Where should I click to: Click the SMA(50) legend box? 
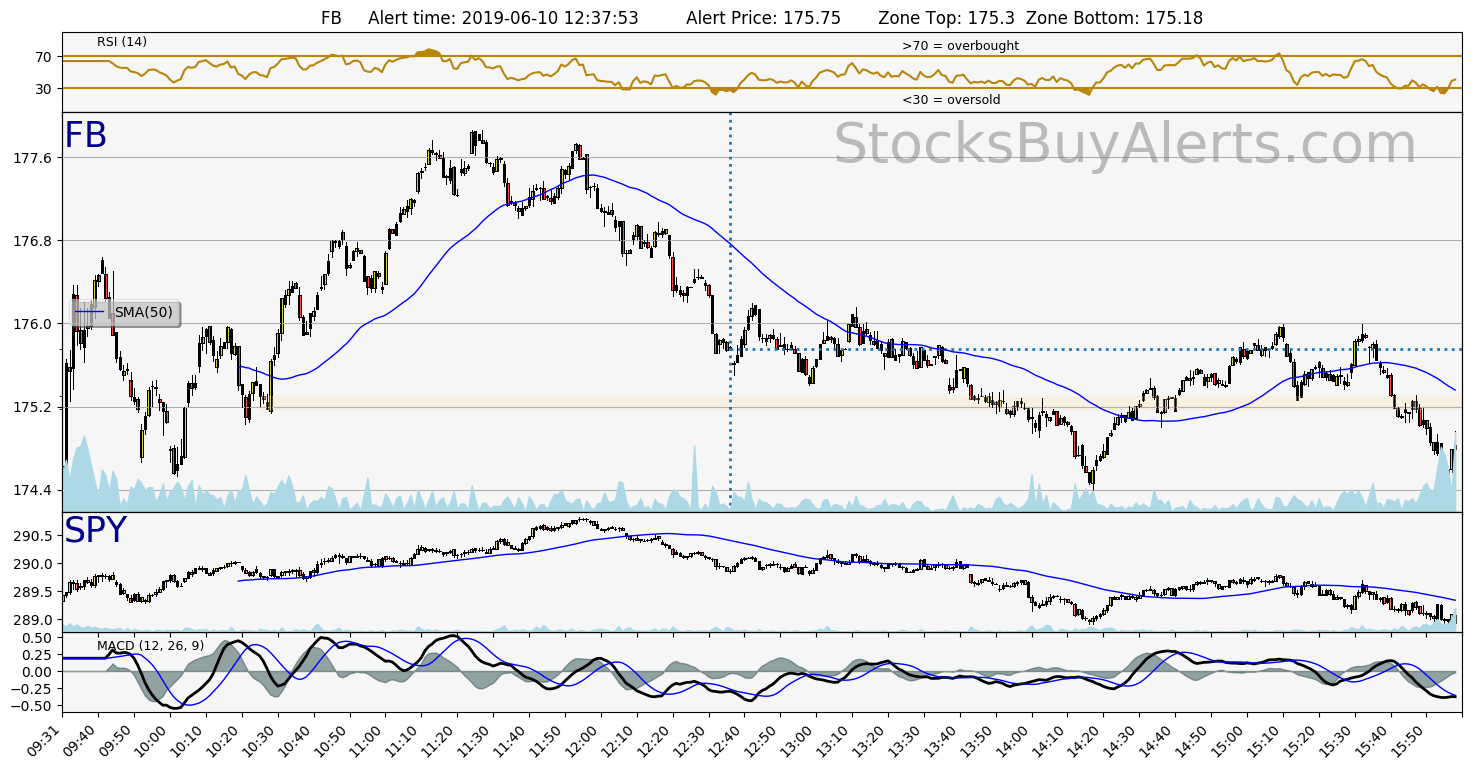click(126, 313)
